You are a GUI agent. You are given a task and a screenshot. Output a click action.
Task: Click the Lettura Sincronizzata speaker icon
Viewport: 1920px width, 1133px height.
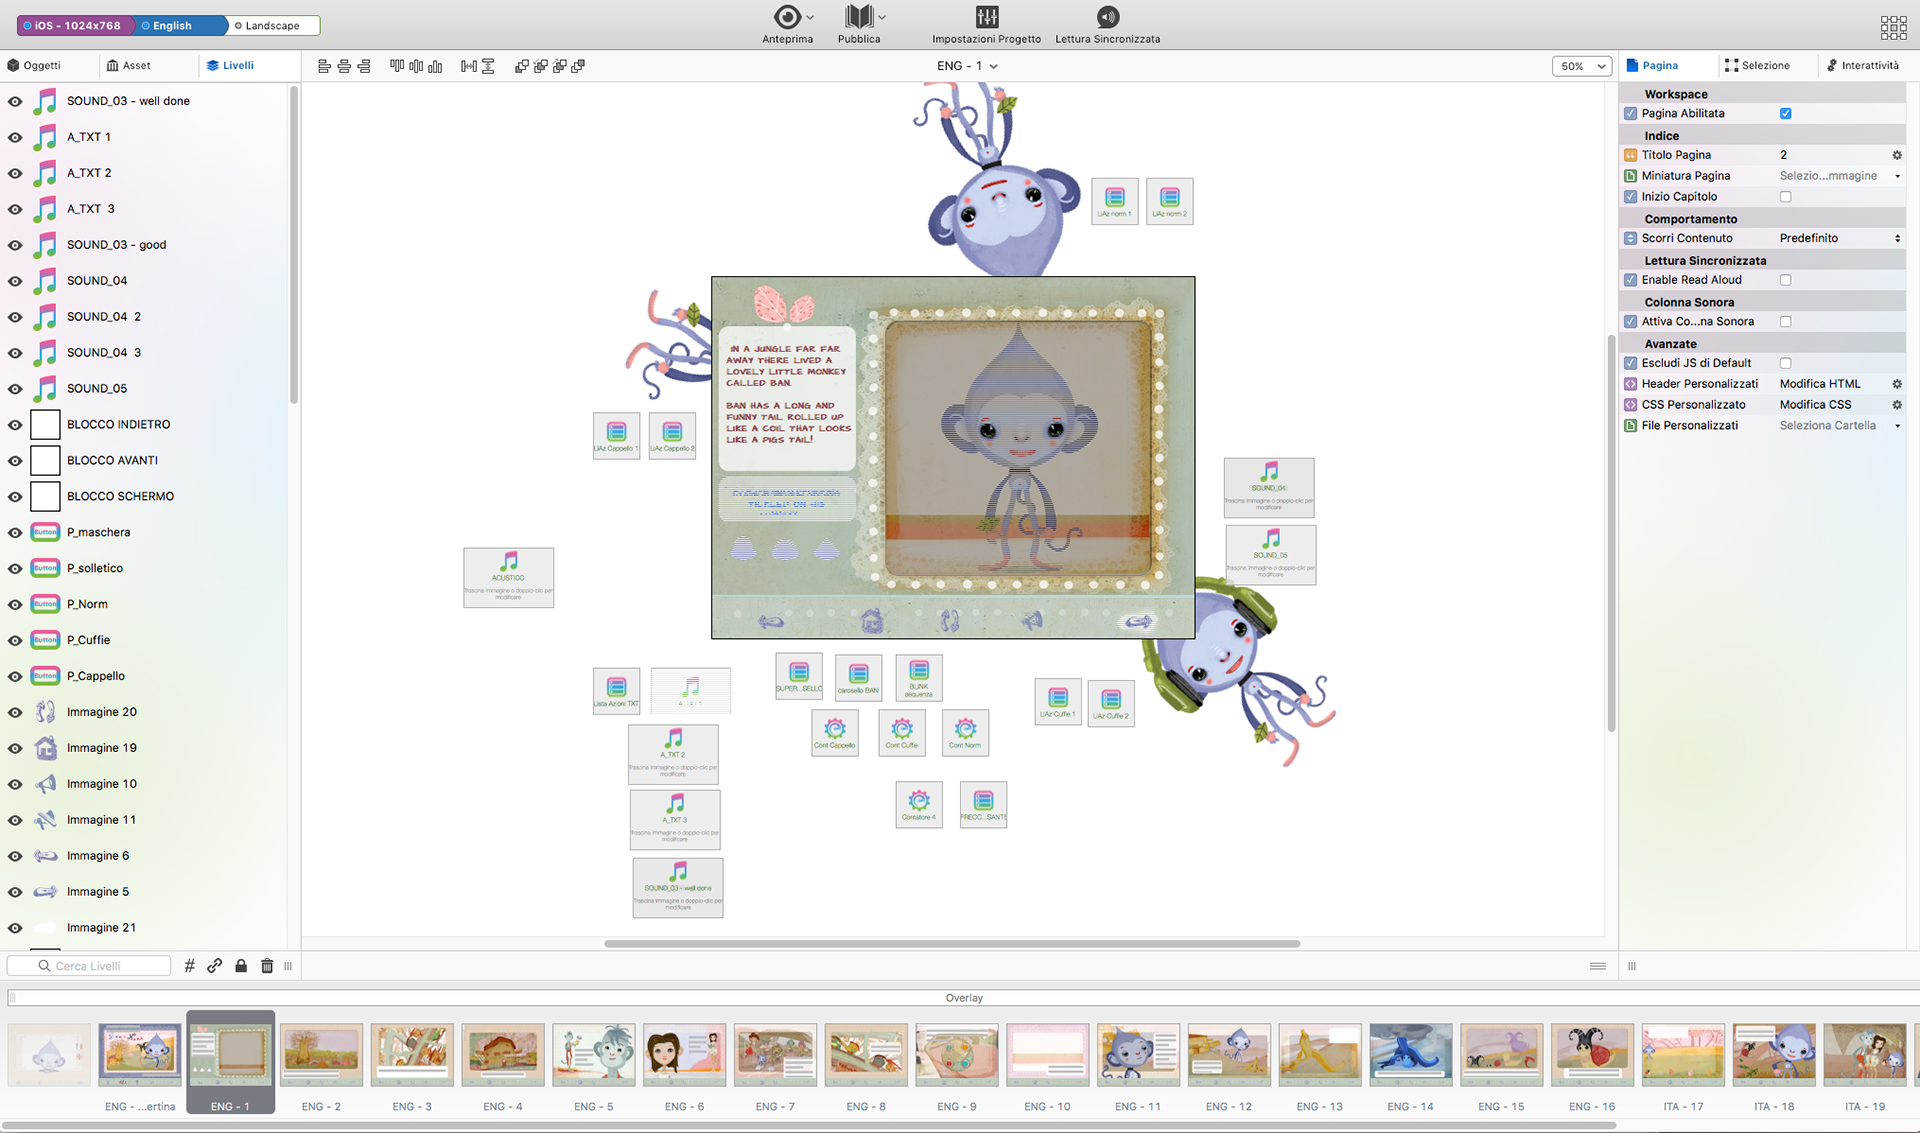point(1107,17)
